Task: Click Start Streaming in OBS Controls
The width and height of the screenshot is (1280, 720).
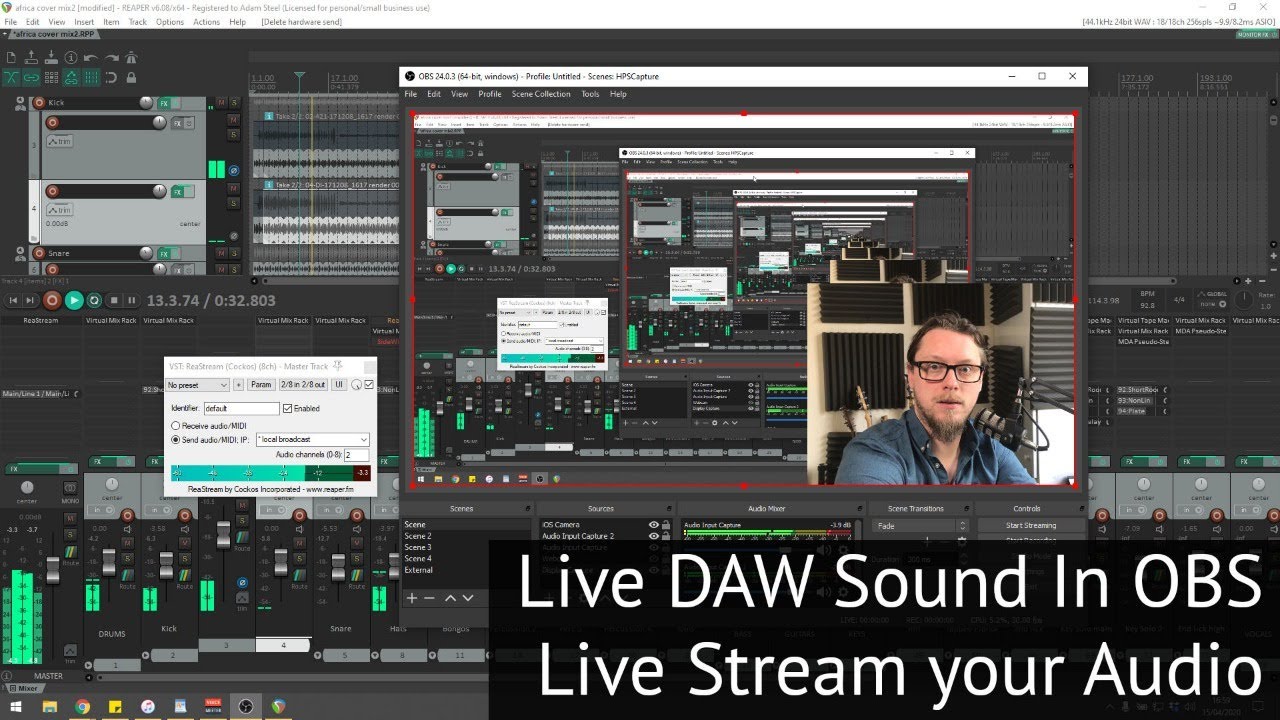Action: click(1030, 525)
